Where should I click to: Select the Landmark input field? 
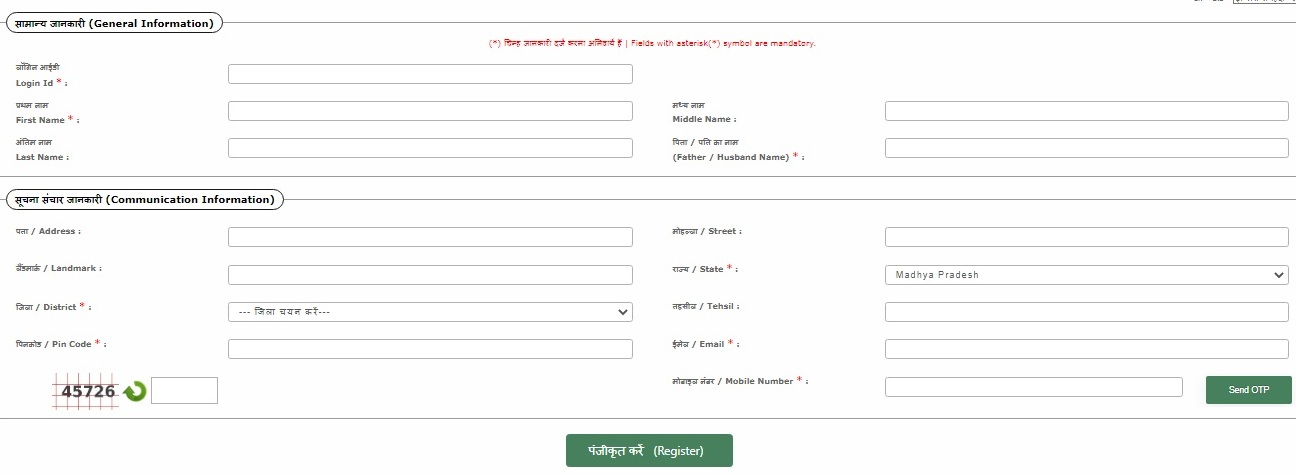tap(430, 275)
